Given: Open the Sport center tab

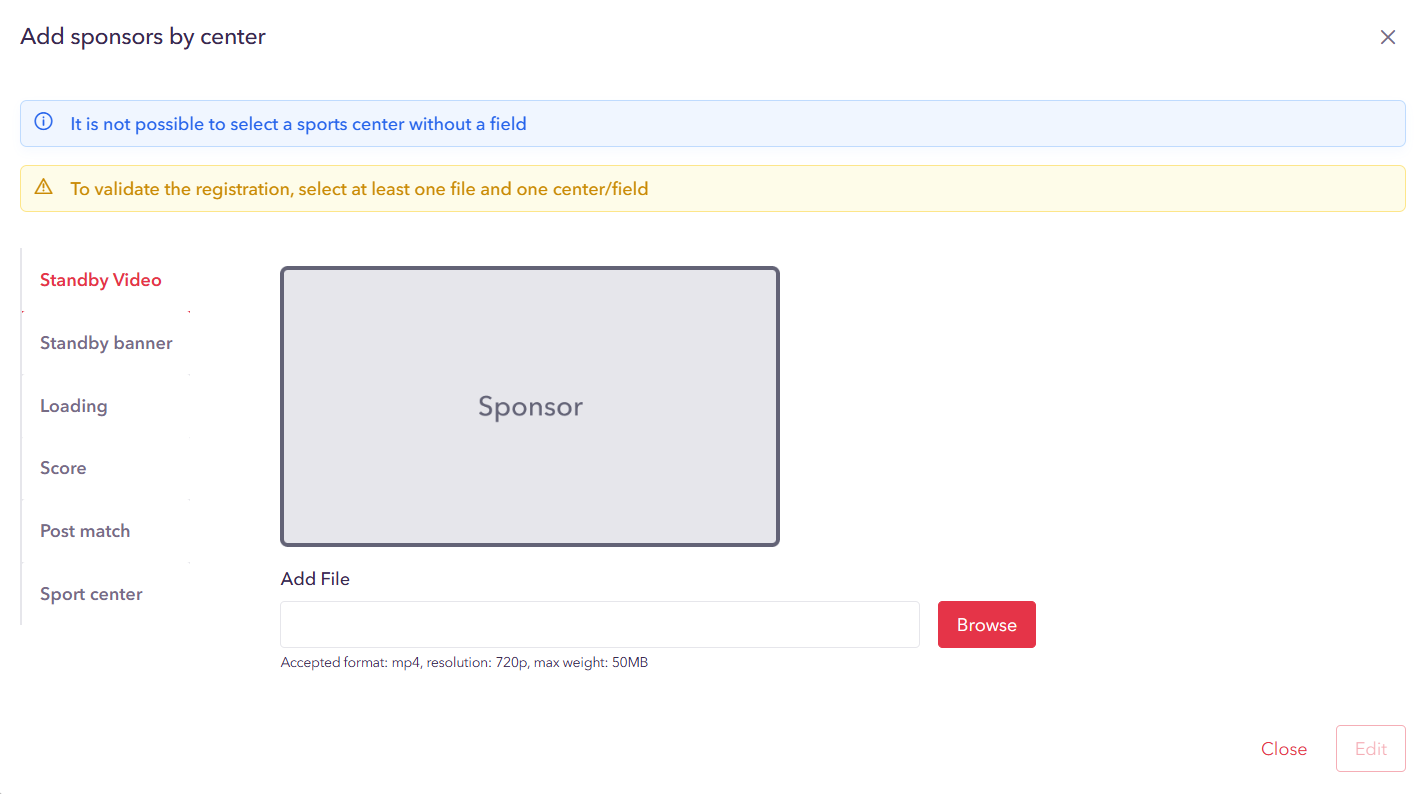Looking at the screenshot, I should [91, 594].
